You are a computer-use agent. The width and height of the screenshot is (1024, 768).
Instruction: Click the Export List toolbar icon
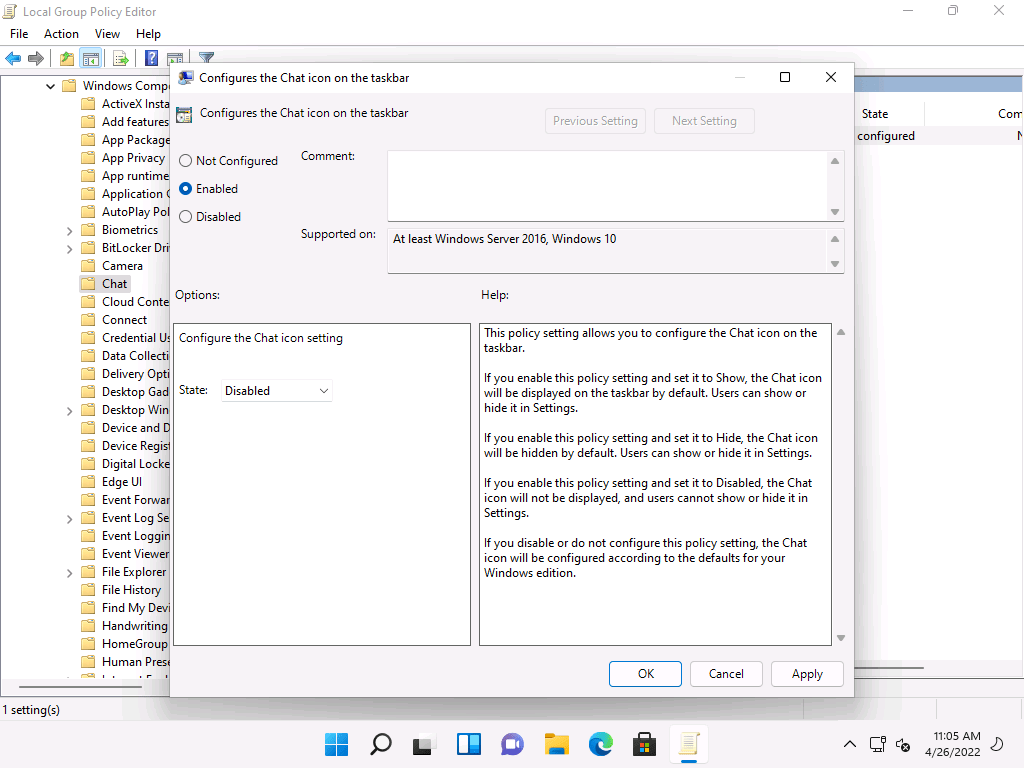pos(120,59)
